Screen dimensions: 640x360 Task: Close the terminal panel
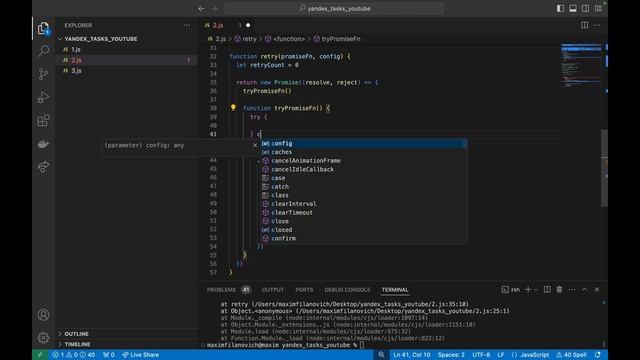point(597,289)
